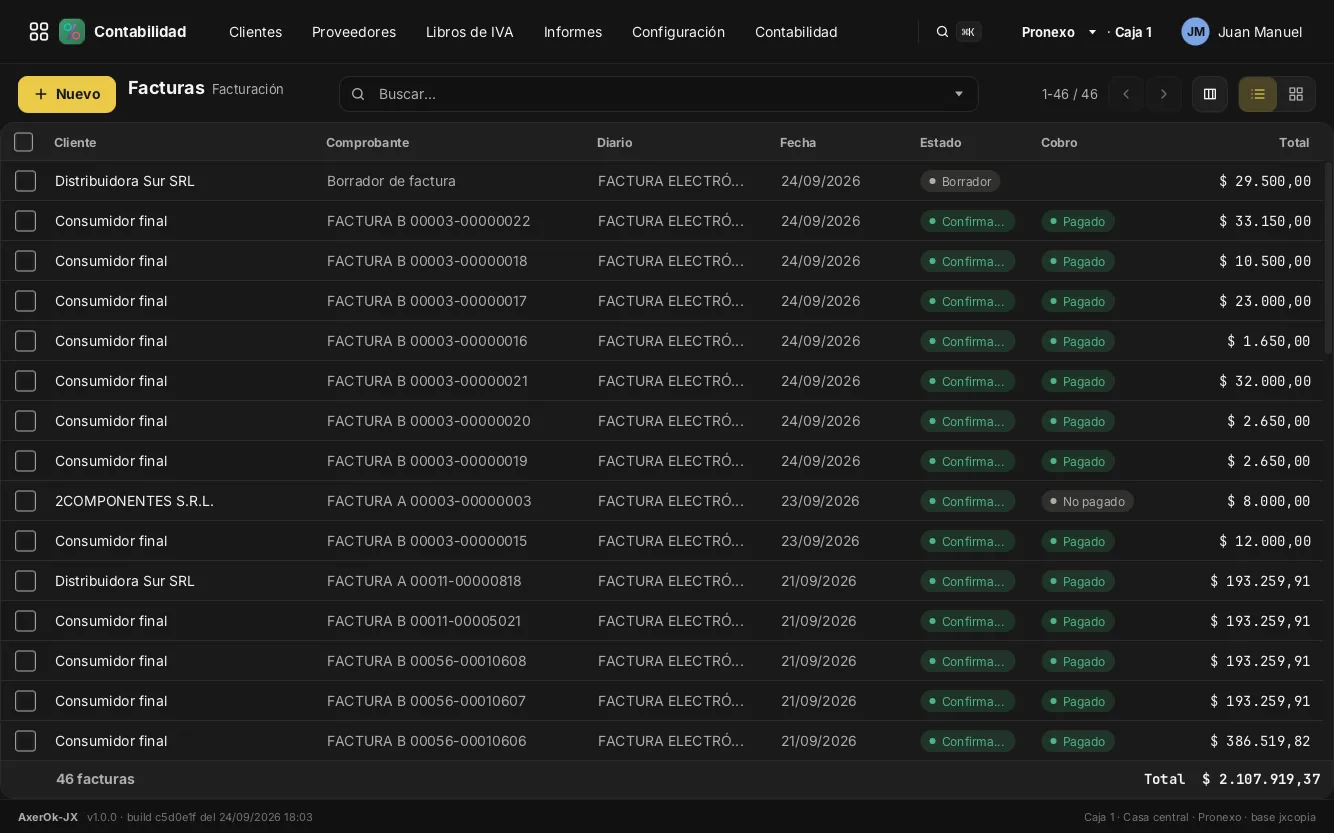Sort by the Total column header
This screenshot has height=833, width=1334.
(x=1294, y=142)
